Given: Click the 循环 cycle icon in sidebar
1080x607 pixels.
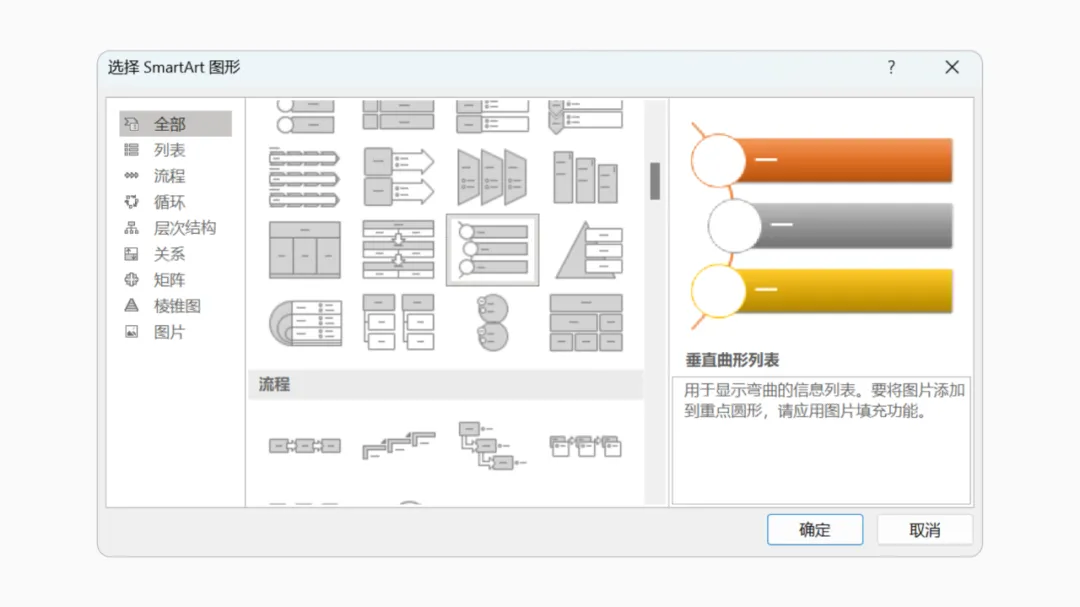Looking at the screenshot, I should pyautogui.click(x=131, y=202).
